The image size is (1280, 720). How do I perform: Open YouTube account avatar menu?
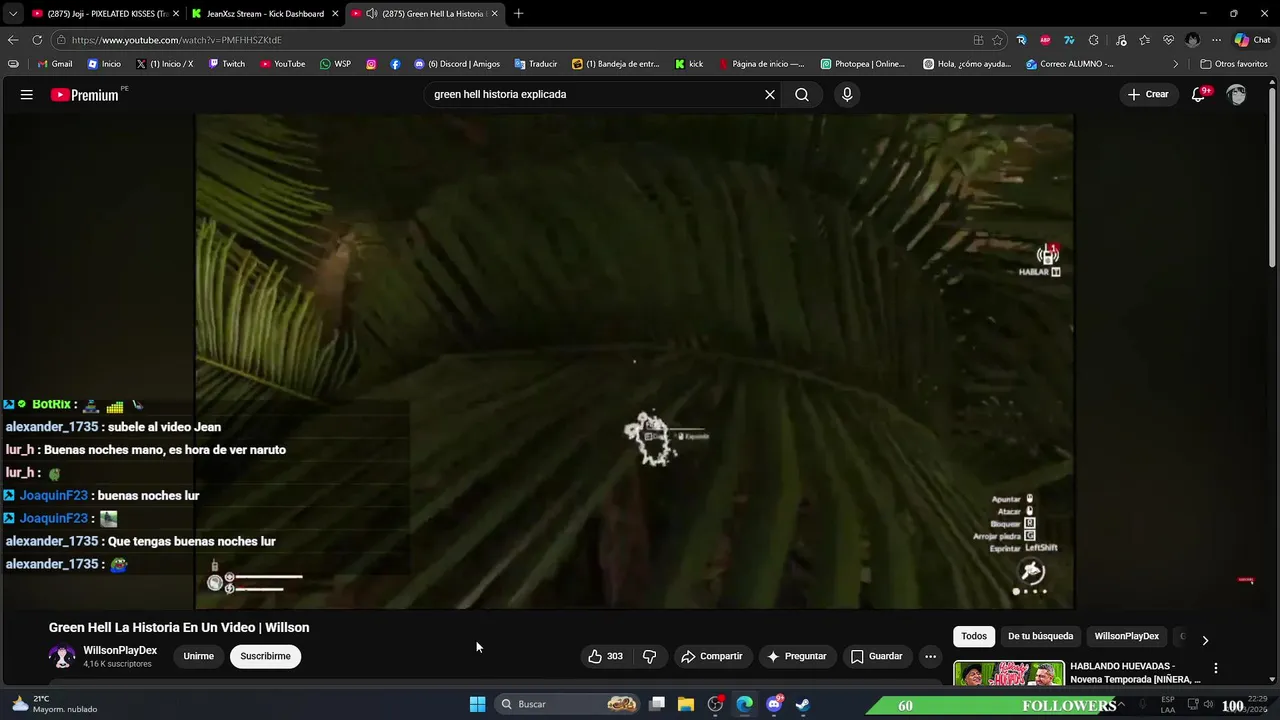1236,95
